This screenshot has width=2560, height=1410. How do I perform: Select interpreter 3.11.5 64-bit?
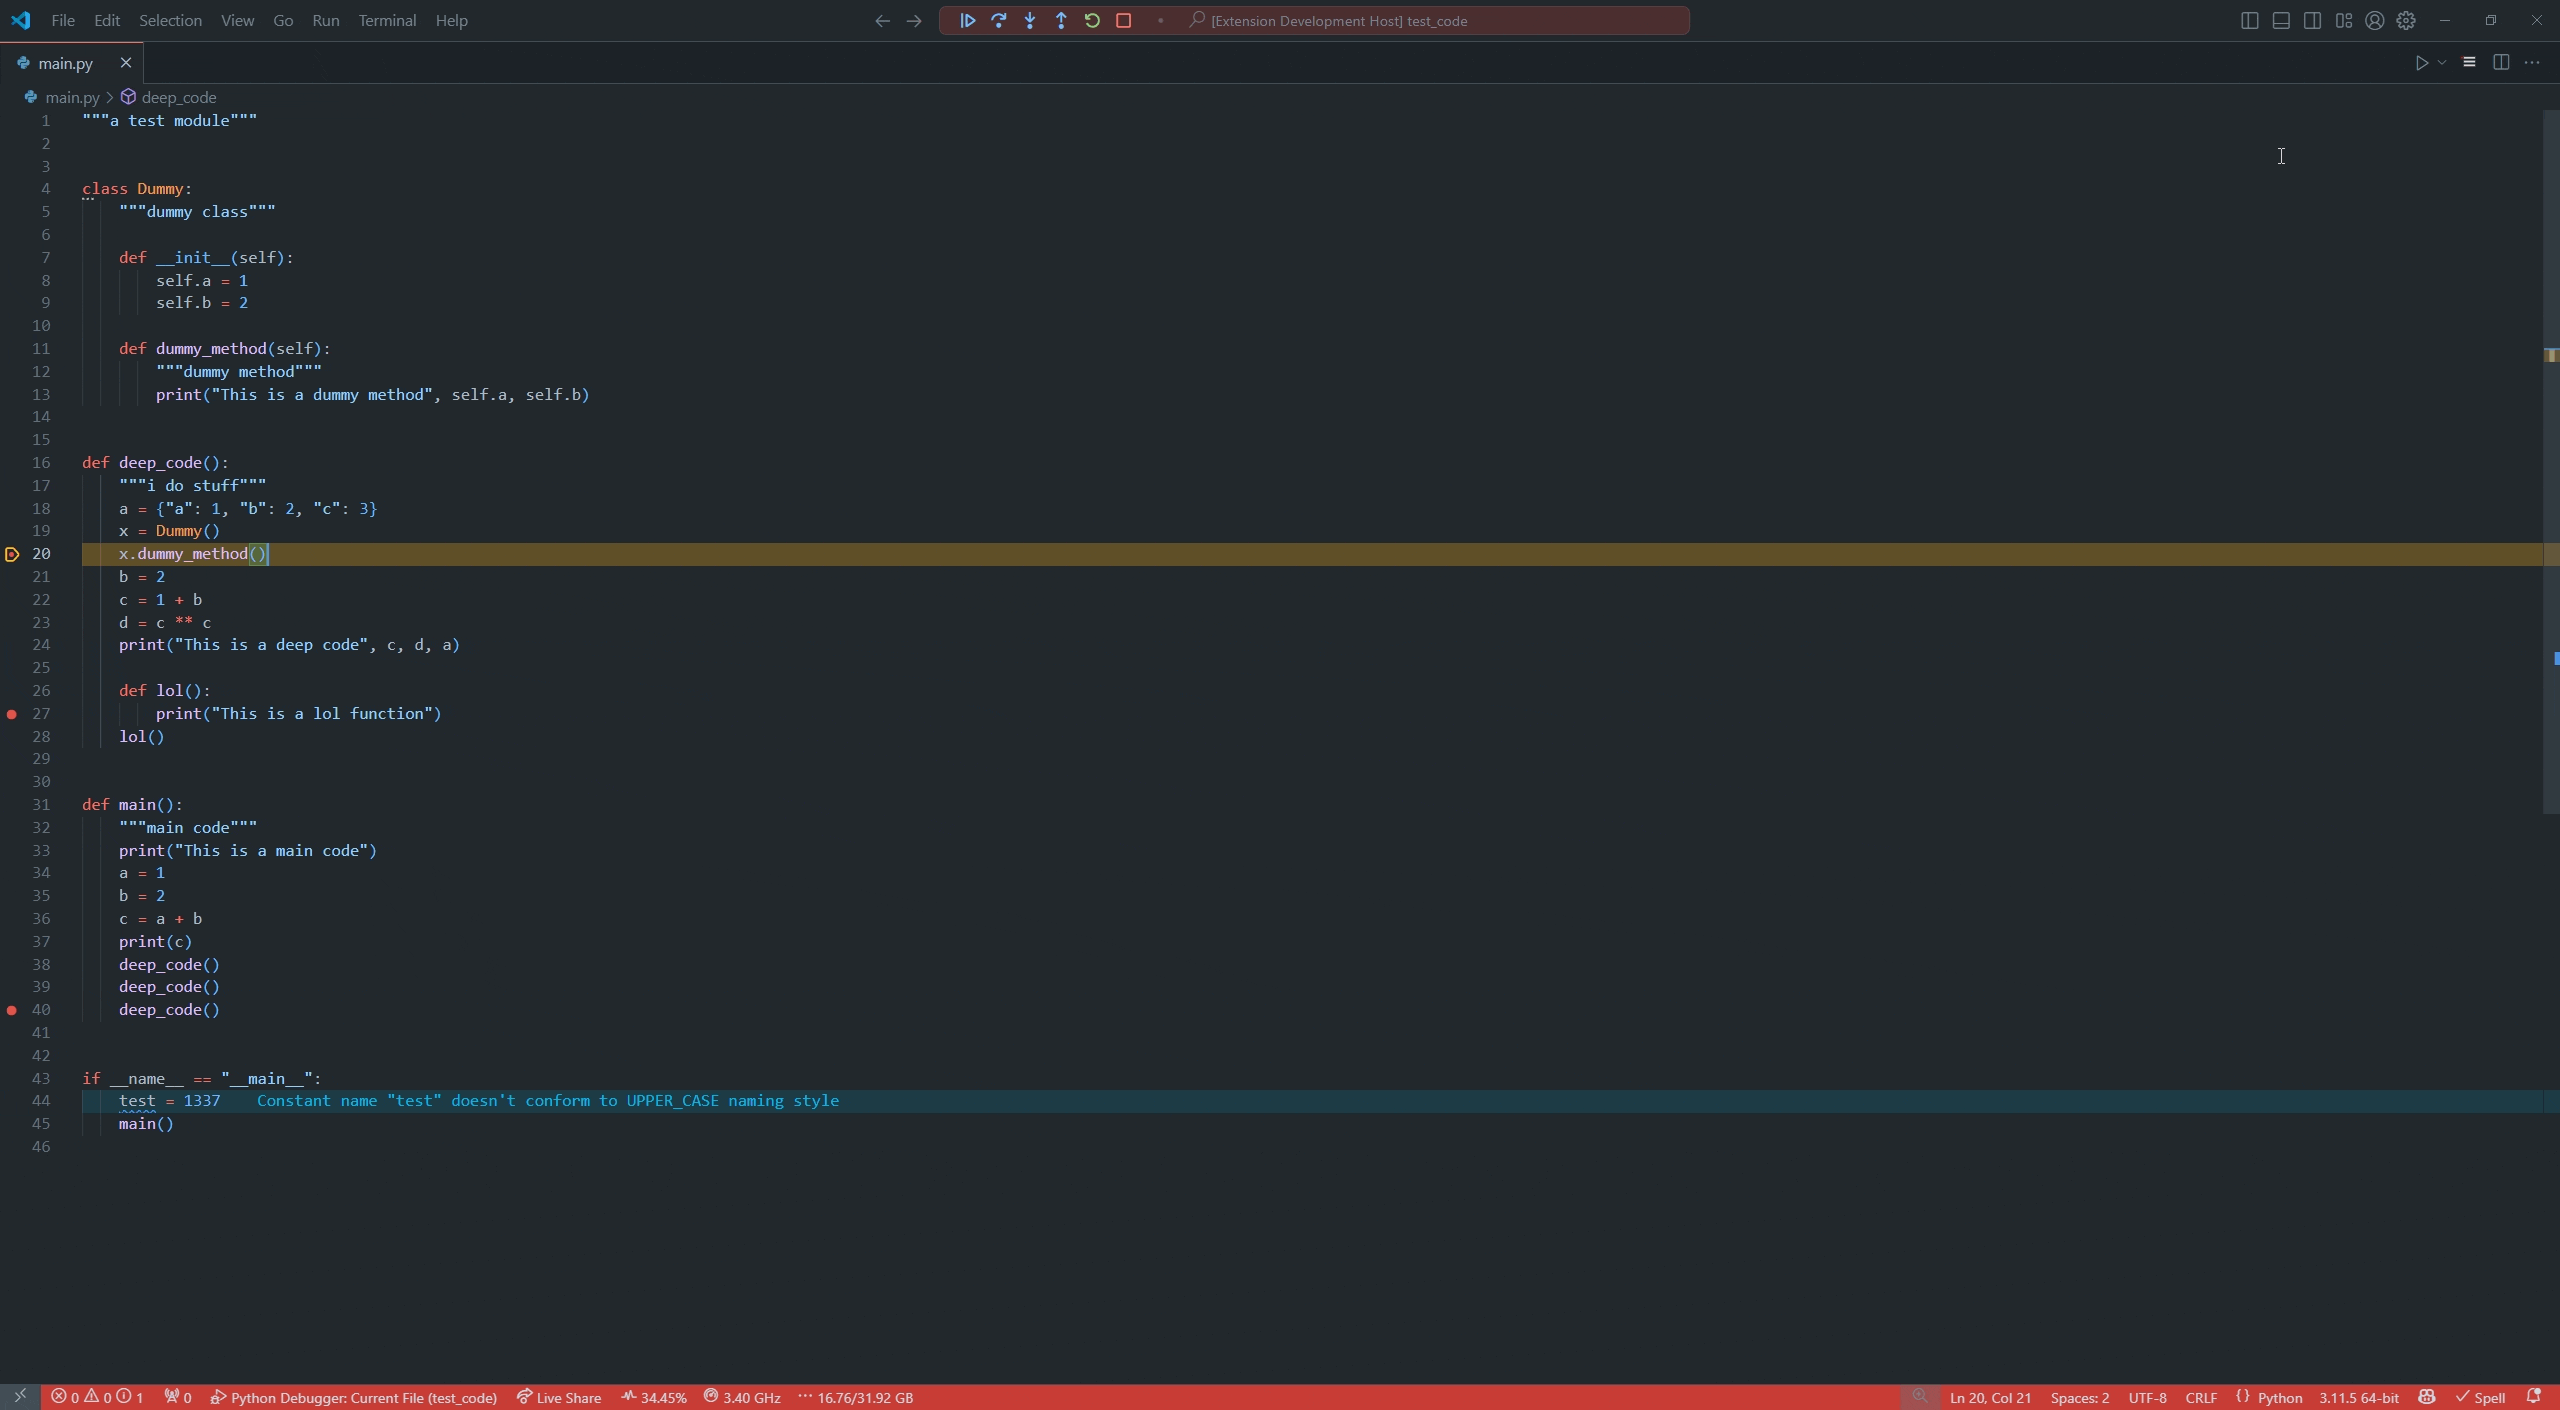2358,1397
